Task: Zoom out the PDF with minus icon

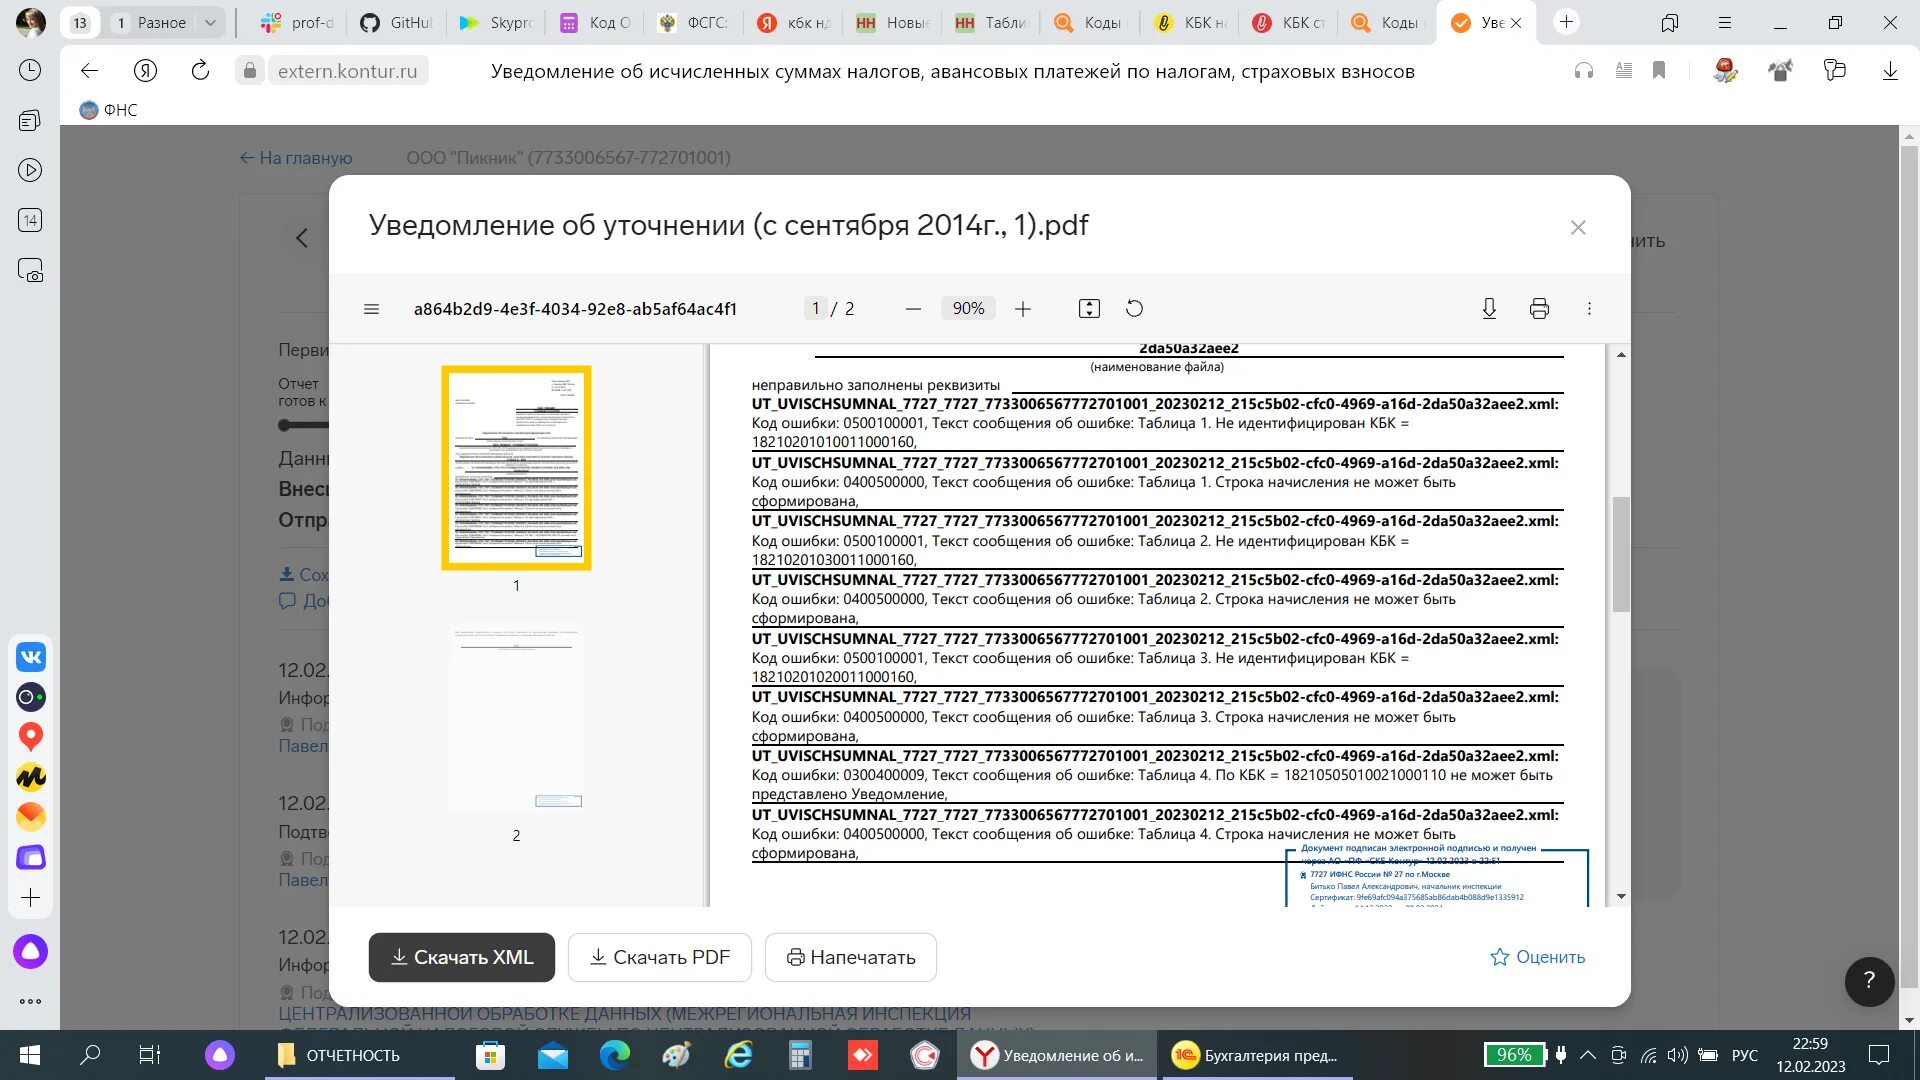Action: (913, 309)
